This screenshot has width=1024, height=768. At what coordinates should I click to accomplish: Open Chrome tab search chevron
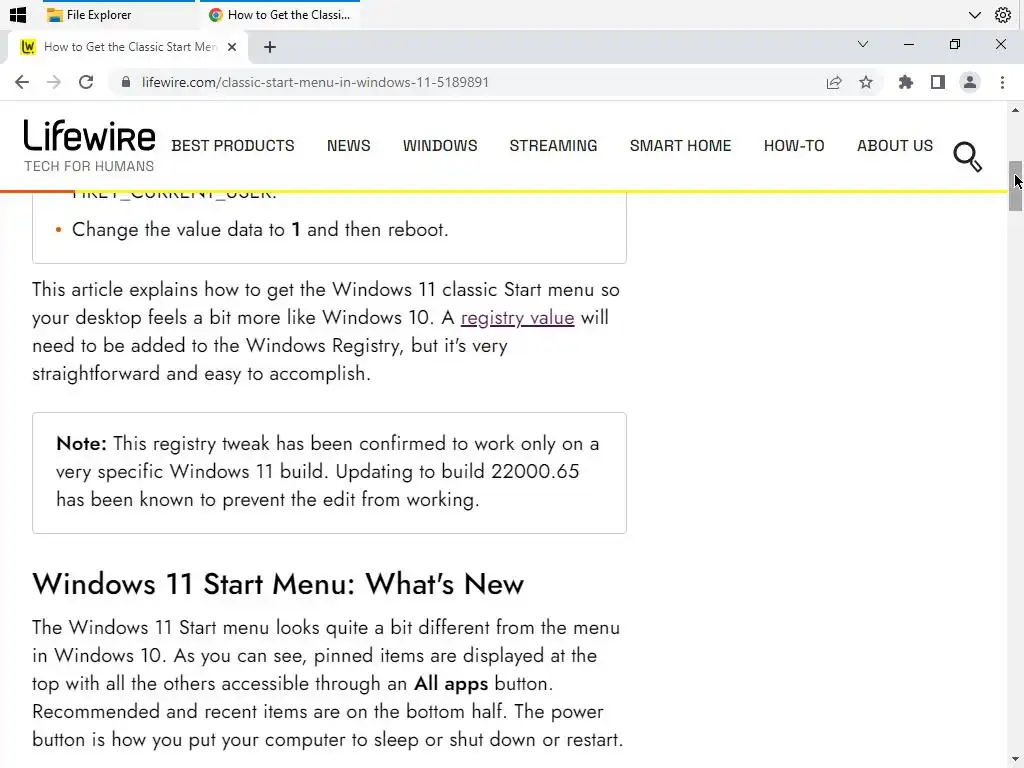coord(863,44)
